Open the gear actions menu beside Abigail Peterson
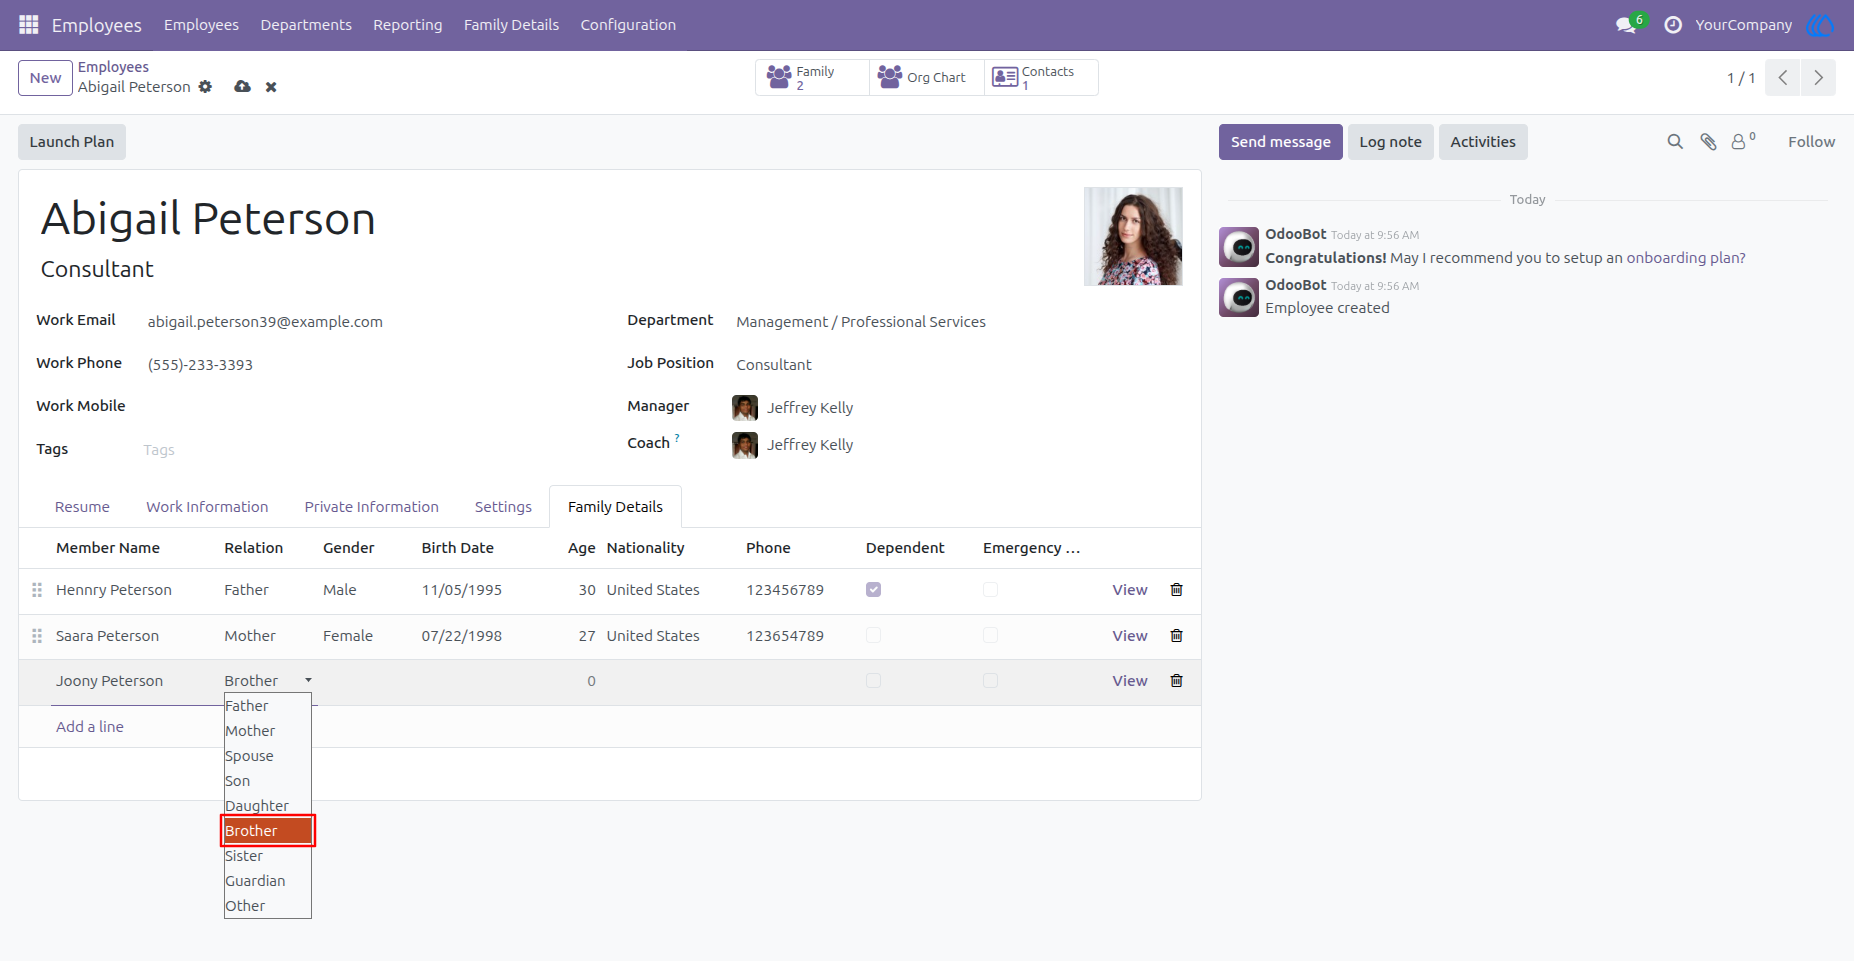1854x961 pixels. click(205, 87)
